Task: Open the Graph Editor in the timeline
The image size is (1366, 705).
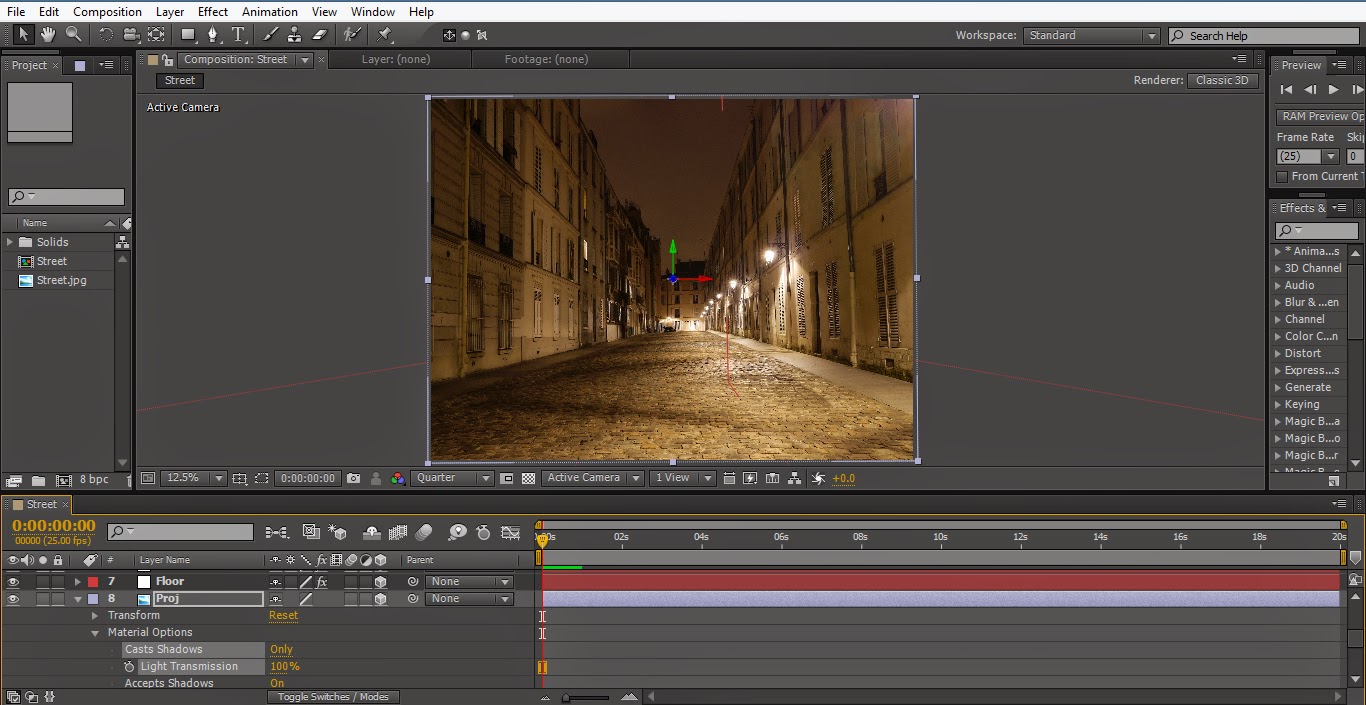Action: [510, 532]
